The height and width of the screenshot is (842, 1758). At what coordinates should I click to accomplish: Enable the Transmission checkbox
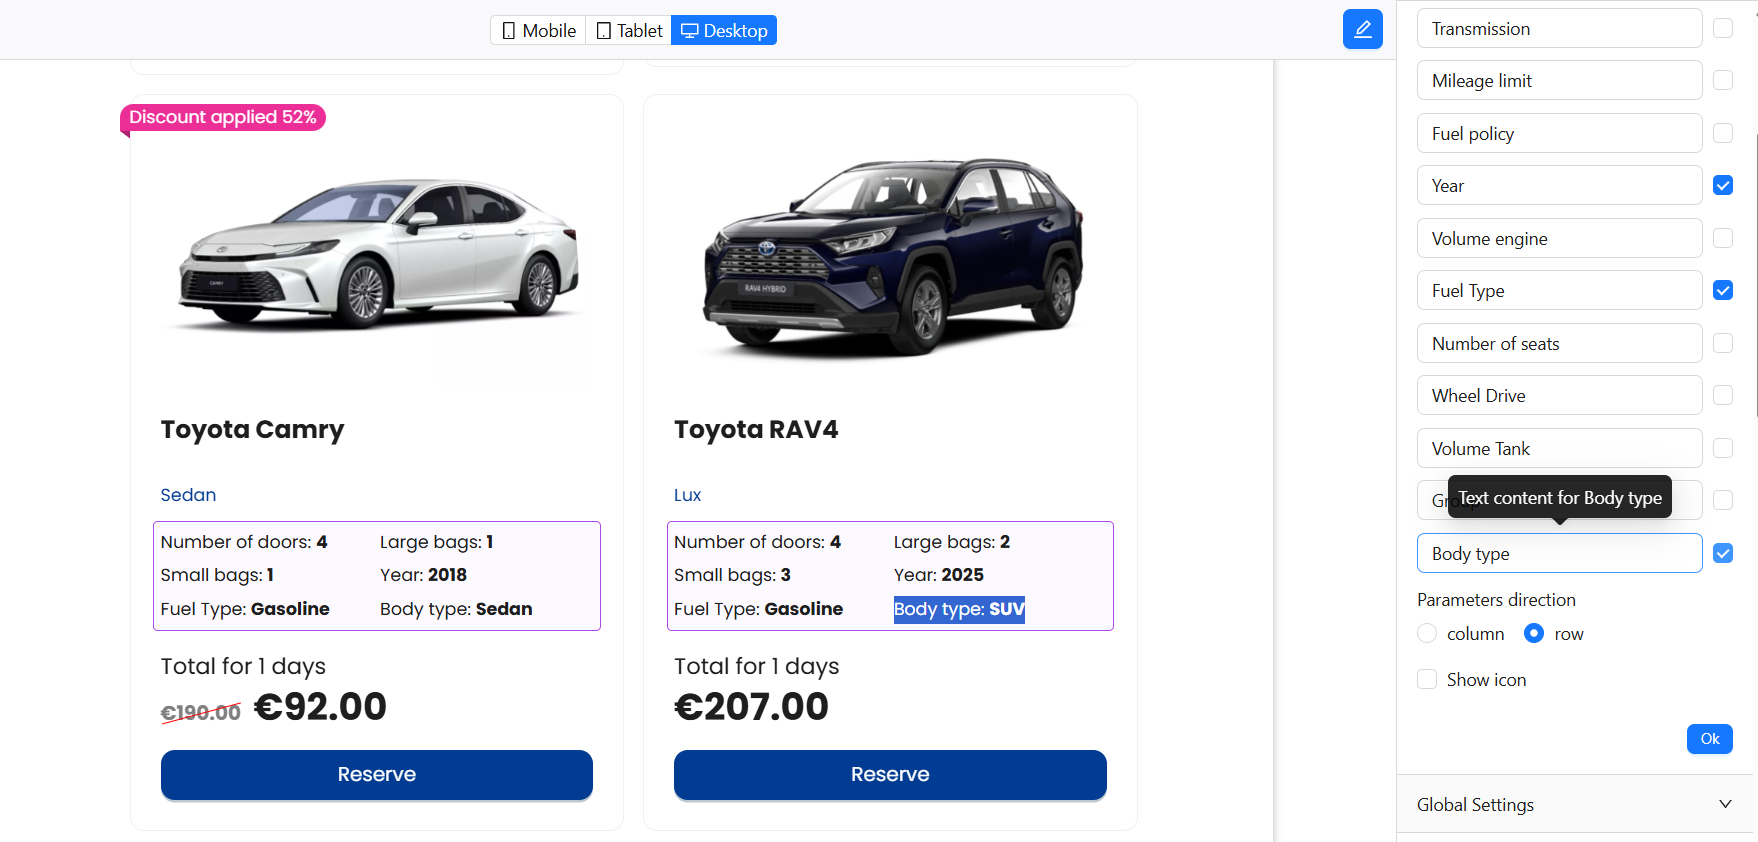click(1722, 28)
